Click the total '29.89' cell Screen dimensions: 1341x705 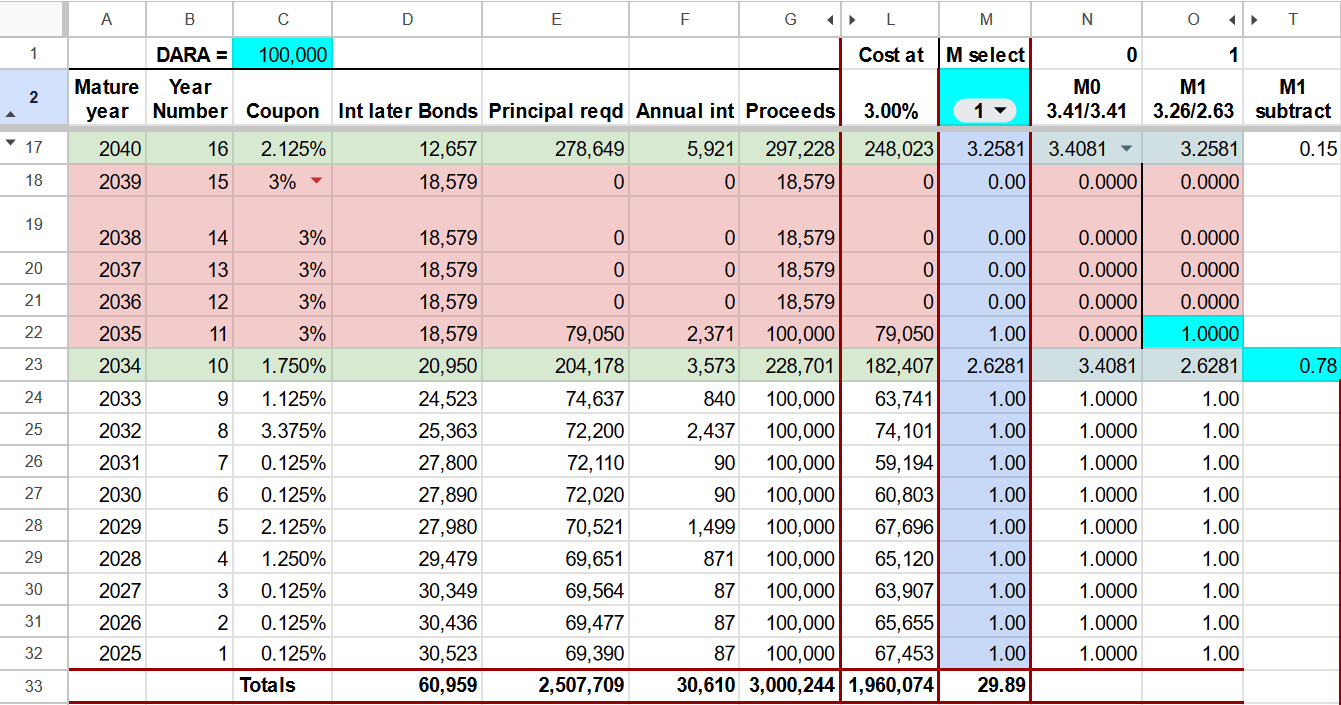[985, 686]
